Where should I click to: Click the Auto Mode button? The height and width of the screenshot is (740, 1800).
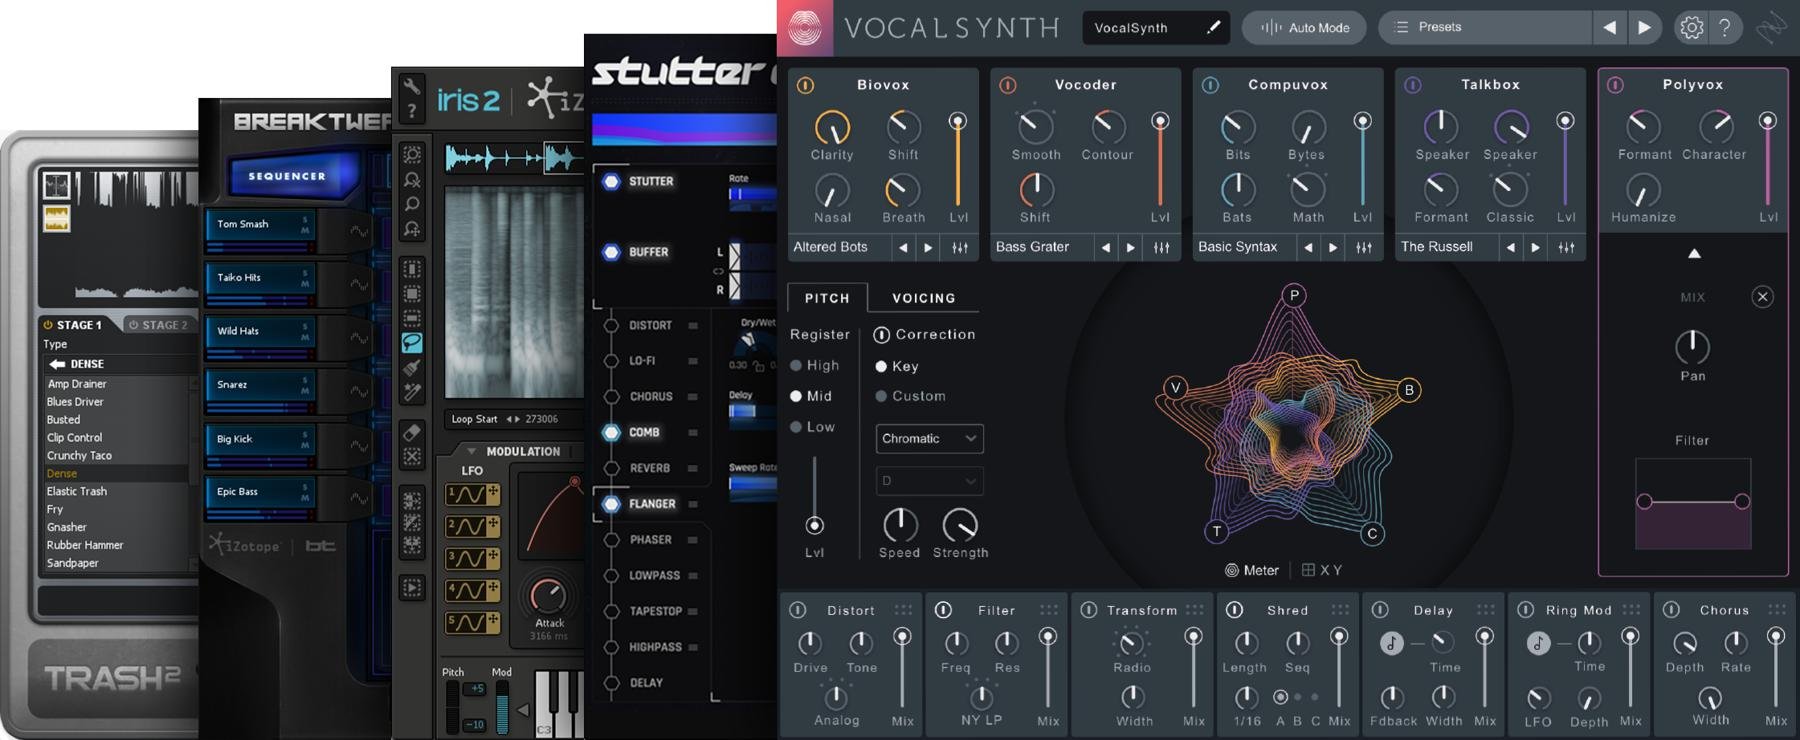point(1305,28)
